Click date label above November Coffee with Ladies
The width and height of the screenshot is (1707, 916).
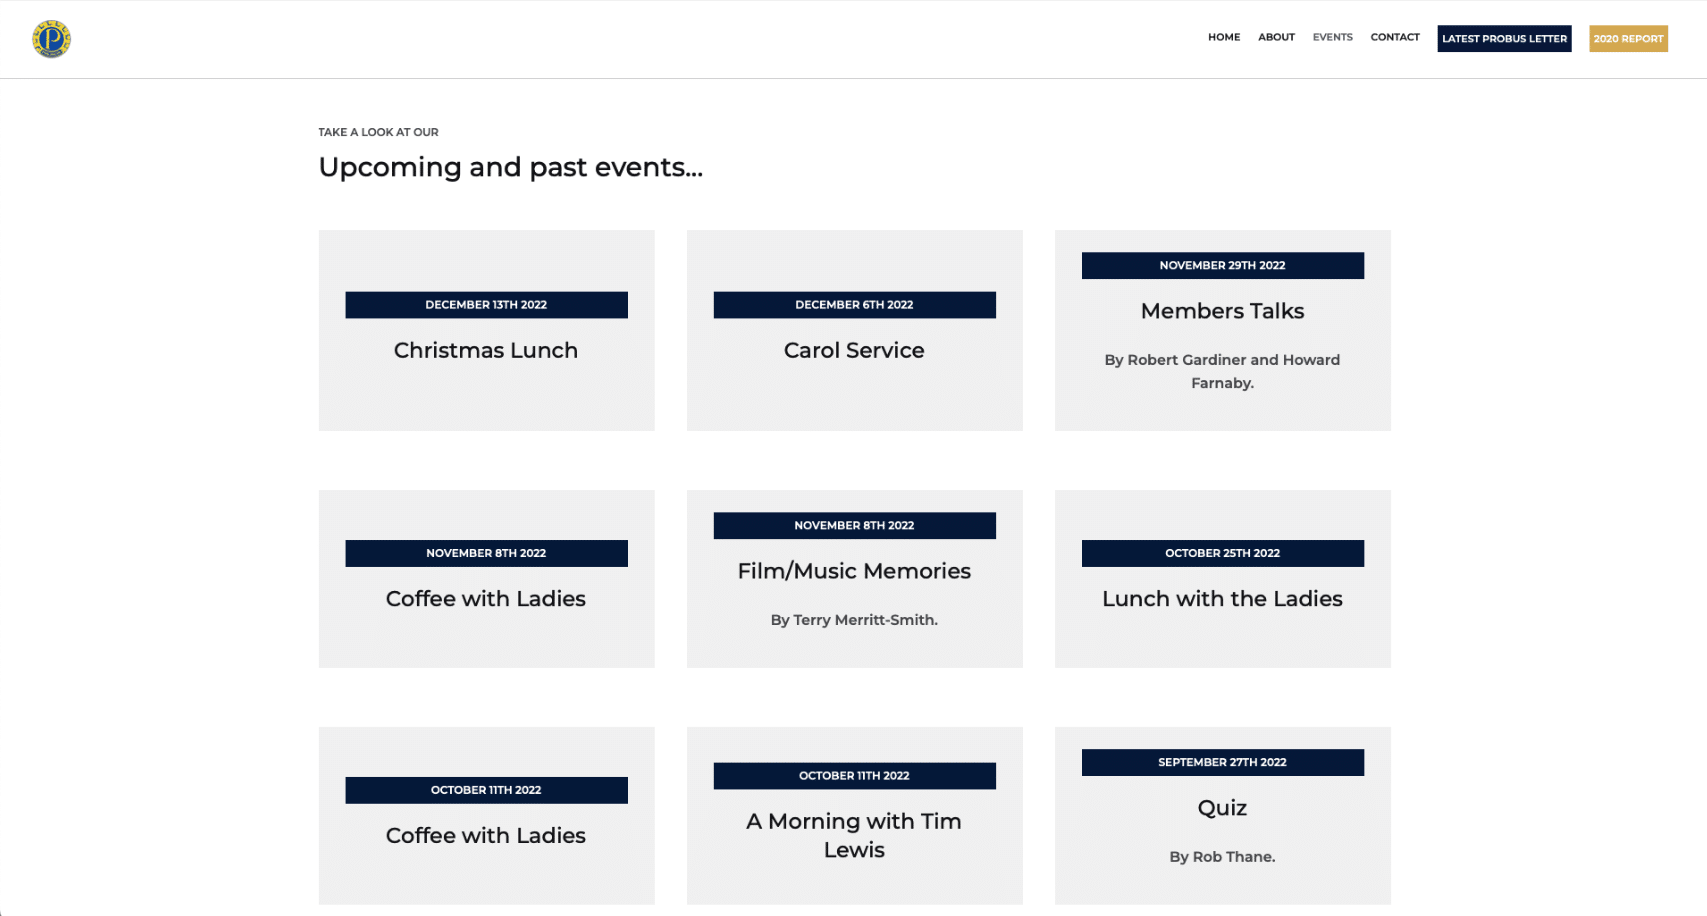[486, 553]
